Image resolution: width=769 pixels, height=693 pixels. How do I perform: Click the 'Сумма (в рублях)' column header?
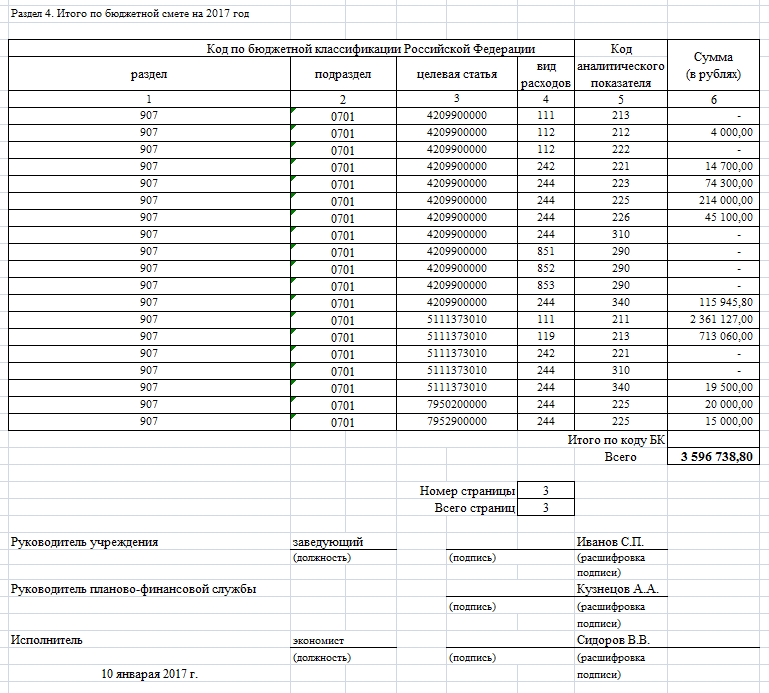[x=714, y=66]
